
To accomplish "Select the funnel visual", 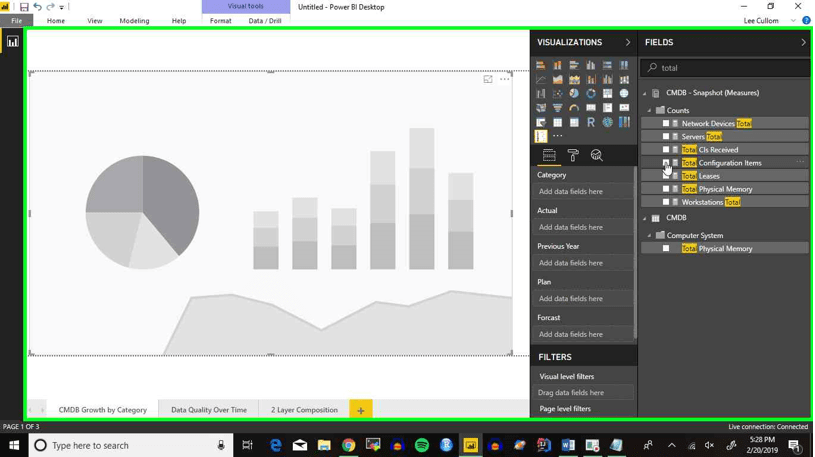I will (x=557, y=108).
